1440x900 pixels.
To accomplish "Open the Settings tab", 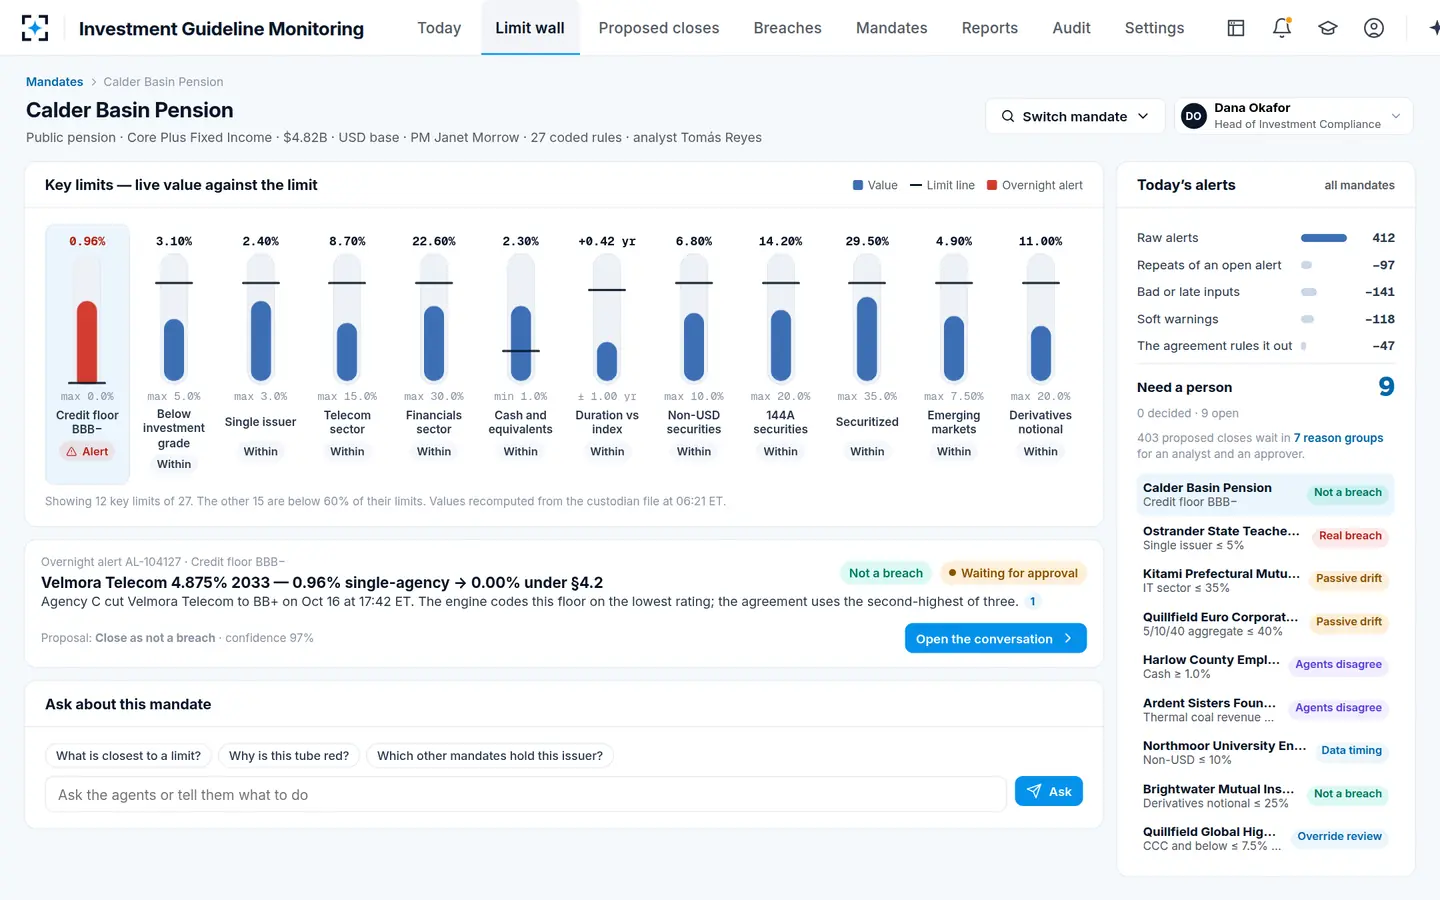I will coord(1154,28).
